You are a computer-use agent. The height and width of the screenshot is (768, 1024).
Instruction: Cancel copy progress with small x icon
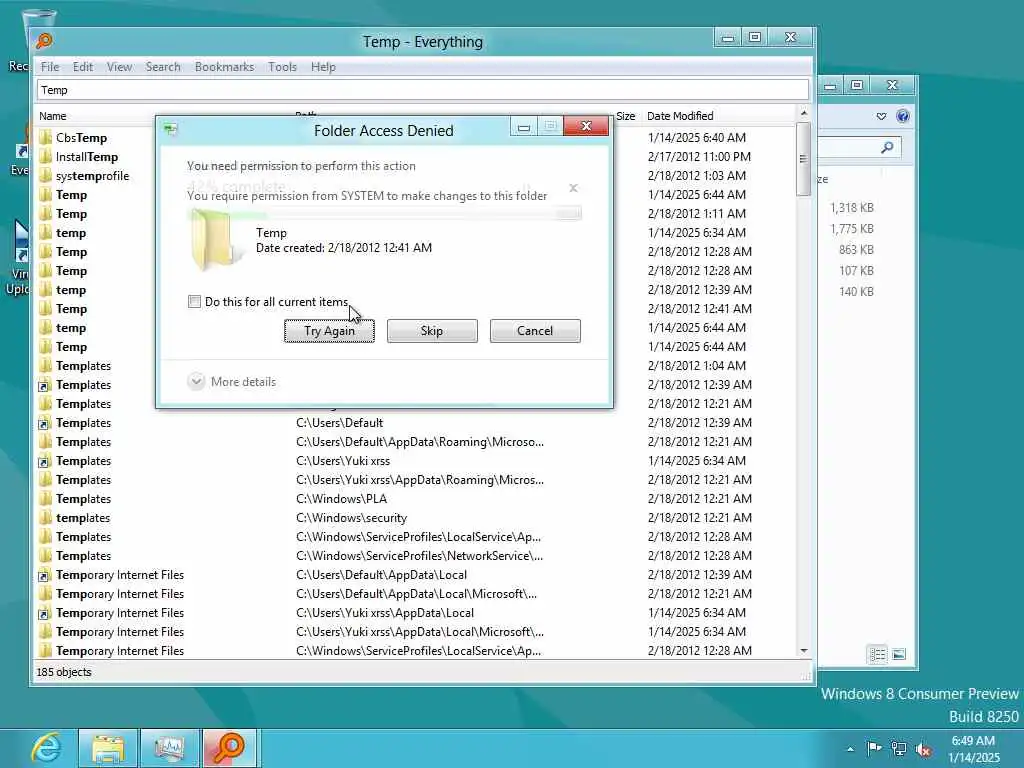(x=573, y=188)
